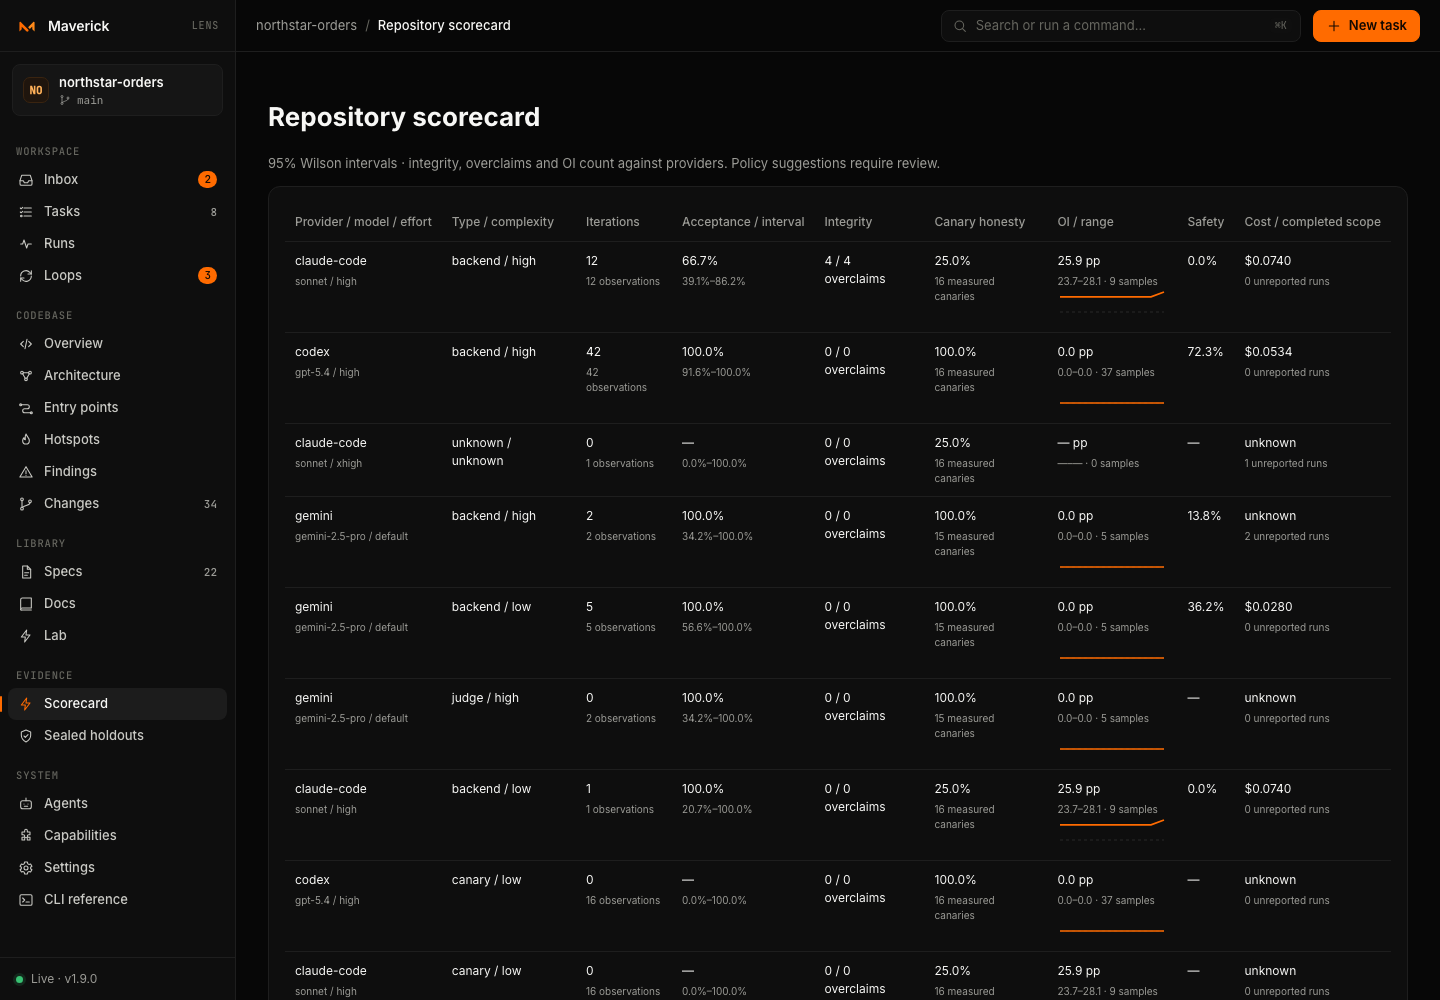Viewport: 1440px width, 1000px height.
Task: Click the Cost / completed scope column header
Action: tap(1312, 222)
